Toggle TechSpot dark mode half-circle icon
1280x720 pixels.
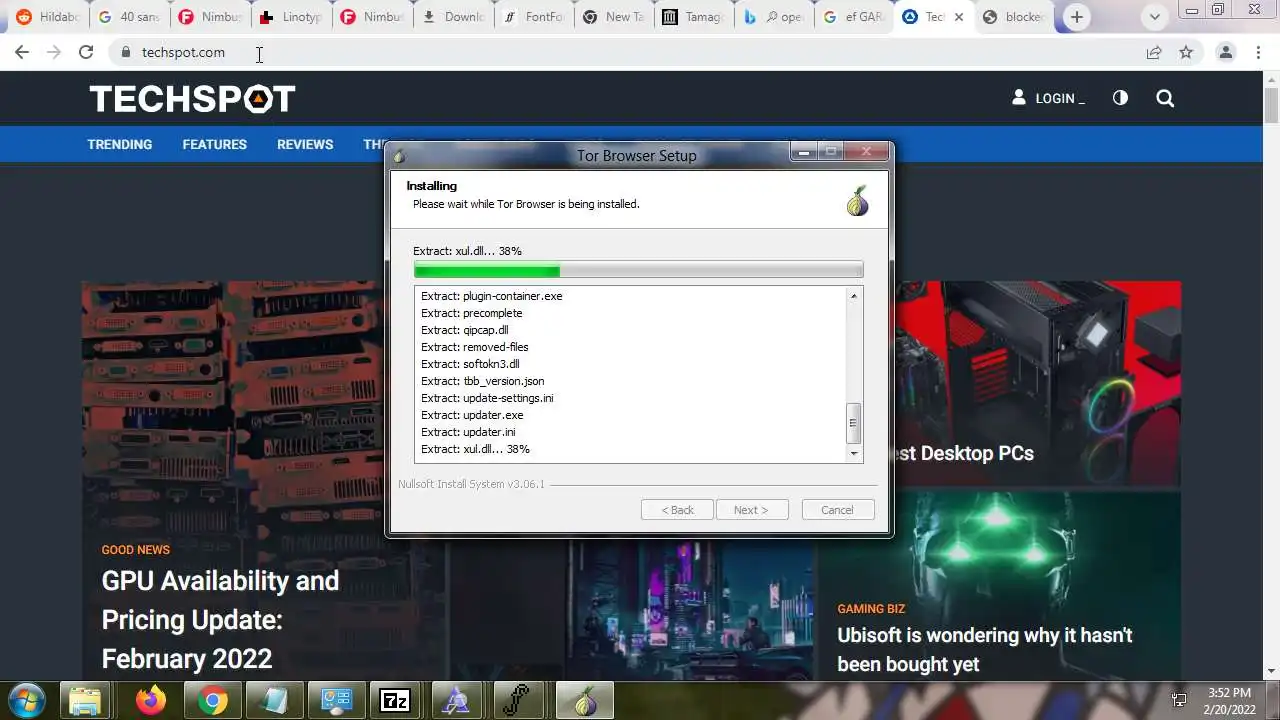coord(1120,98)
